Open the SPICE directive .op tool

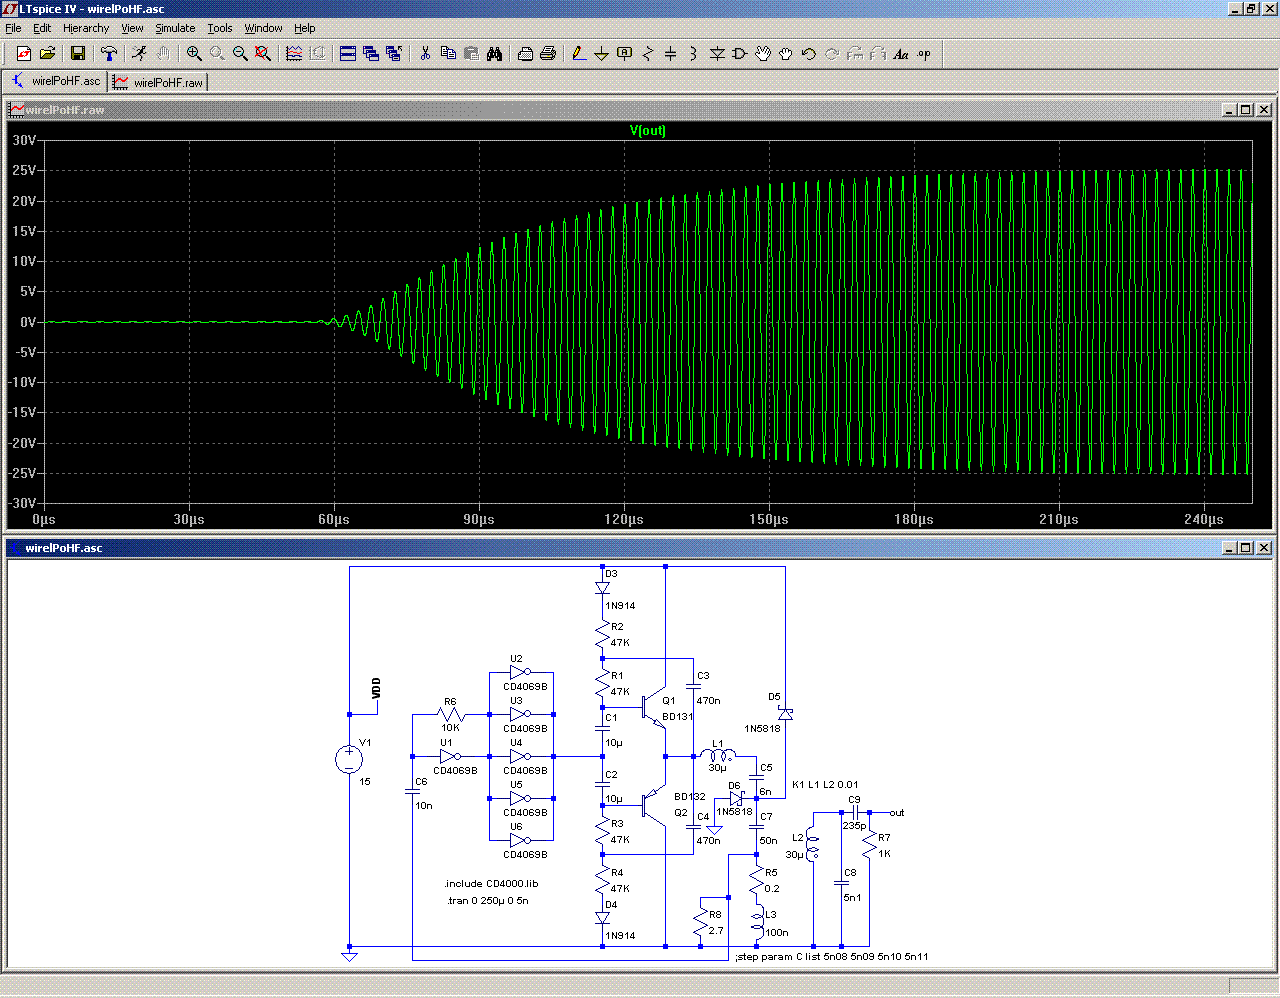(x=924, y=54)
